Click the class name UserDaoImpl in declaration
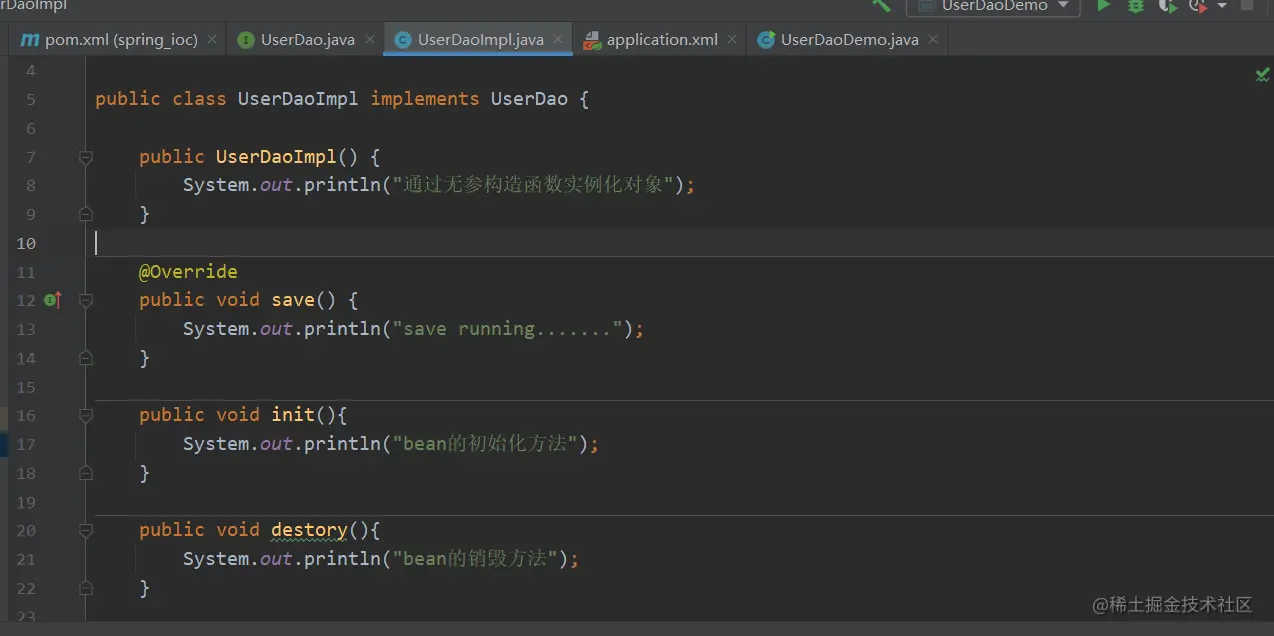This screenshot has width=1274, height=636. 298,99
